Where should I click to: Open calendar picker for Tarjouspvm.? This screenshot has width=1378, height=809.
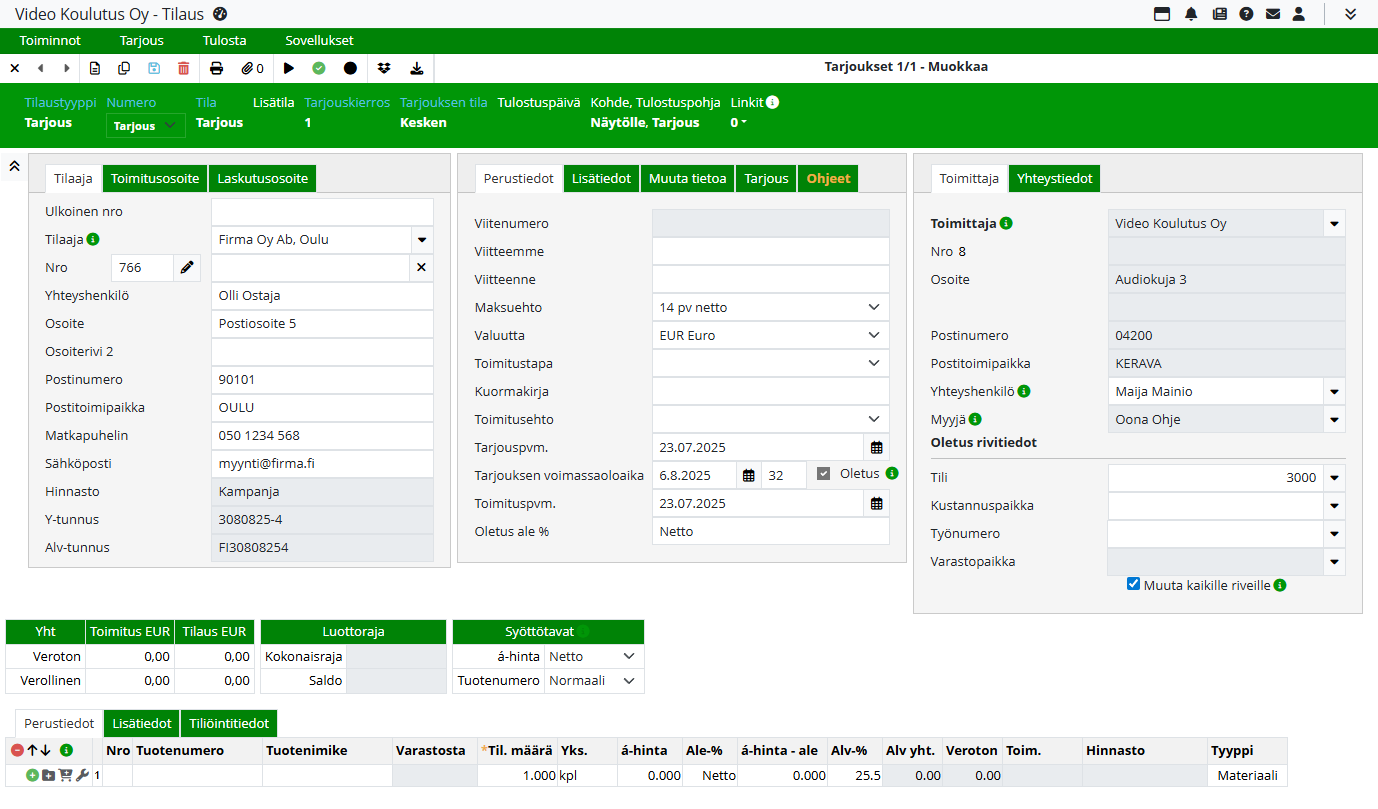click(876, 447)
